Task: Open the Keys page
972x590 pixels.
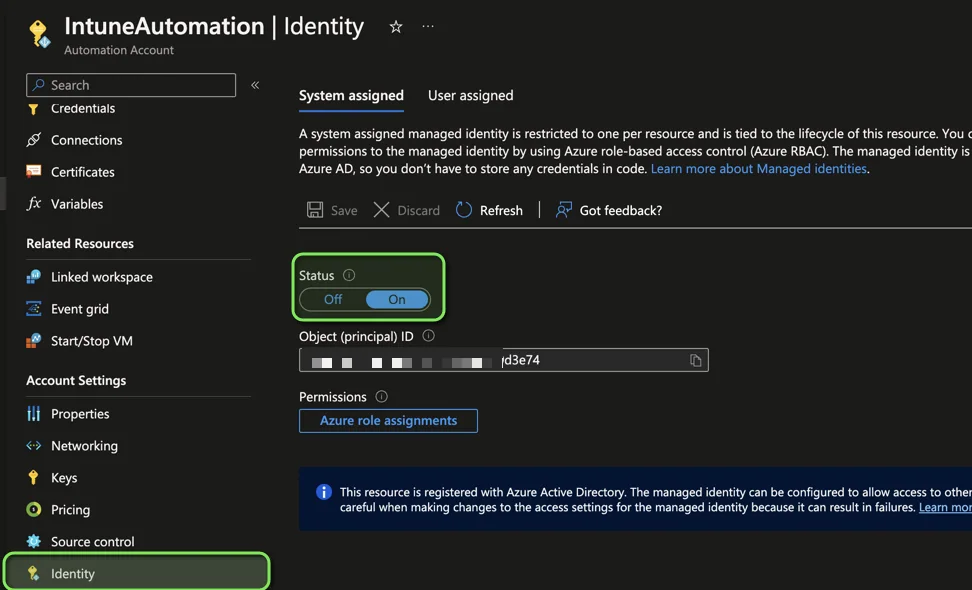Action: pos(64,478)
